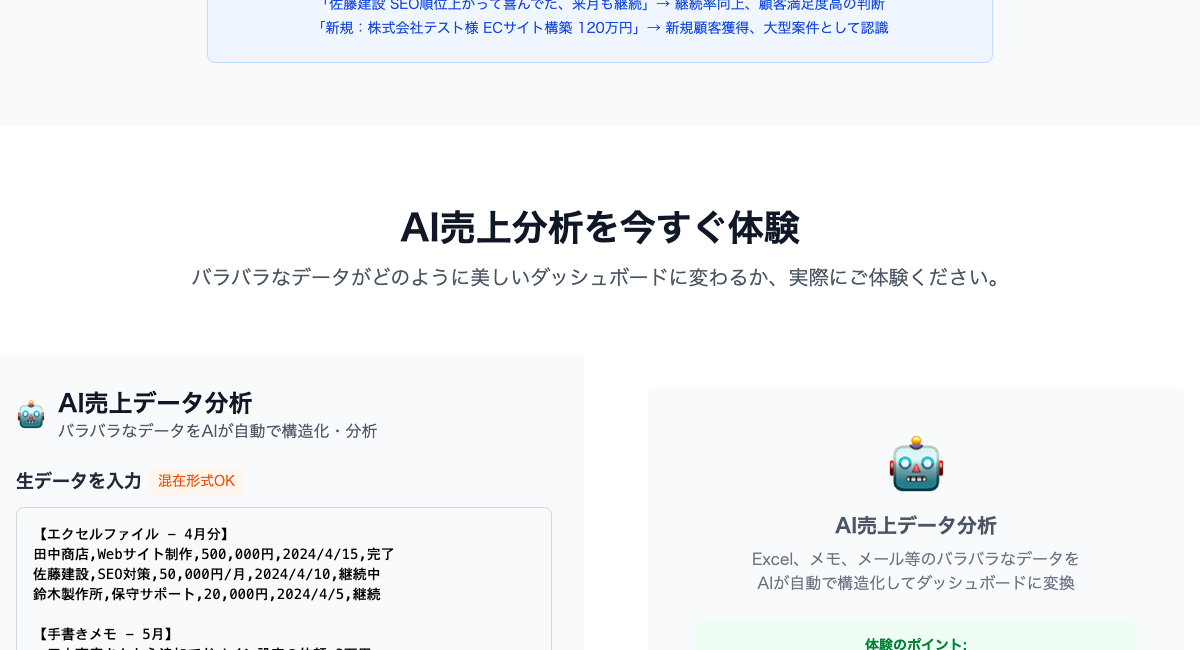1200x650 pixels.
Task: Select the large robot icon in the preview panel
Action: [x=915, y=463]
